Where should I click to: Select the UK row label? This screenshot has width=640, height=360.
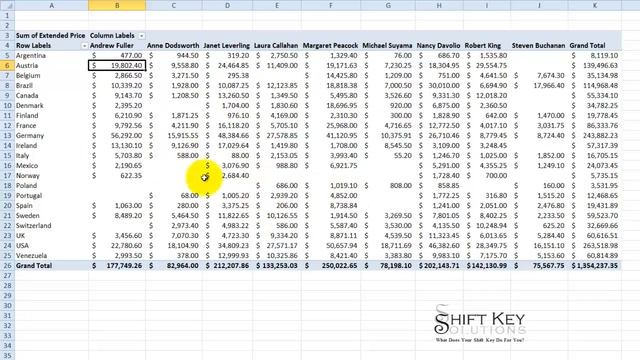point(51,236)
